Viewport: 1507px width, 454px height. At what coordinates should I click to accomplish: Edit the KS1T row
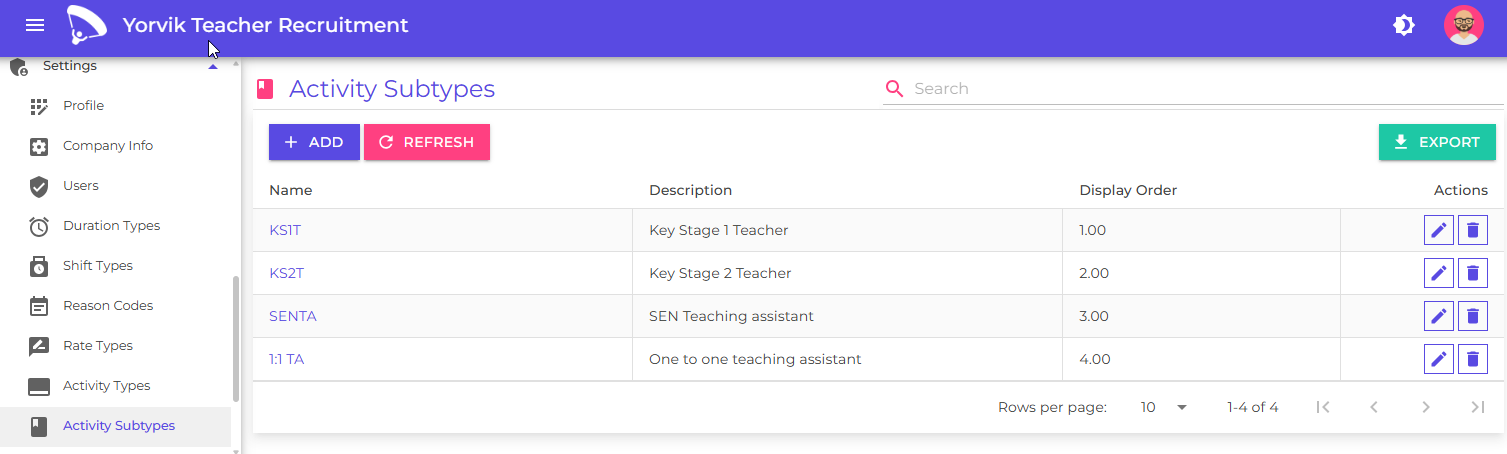1439,230
